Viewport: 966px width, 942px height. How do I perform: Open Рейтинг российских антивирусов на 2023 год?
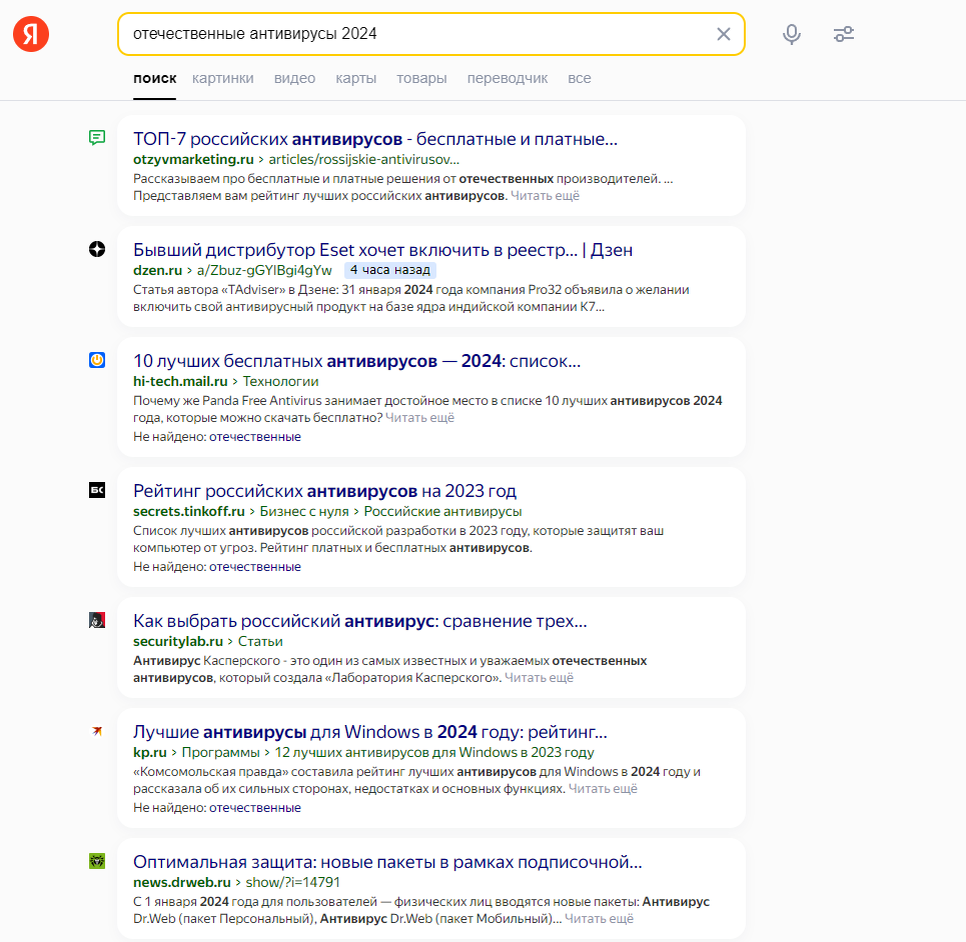325,491
